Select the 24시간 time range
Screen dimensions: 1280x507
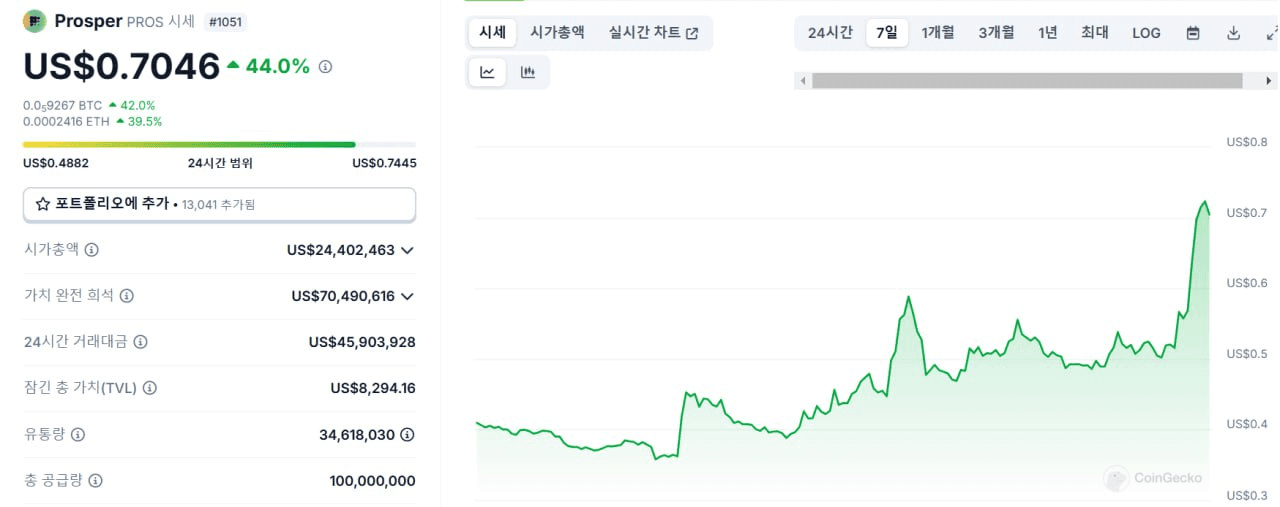pos(830,33)
